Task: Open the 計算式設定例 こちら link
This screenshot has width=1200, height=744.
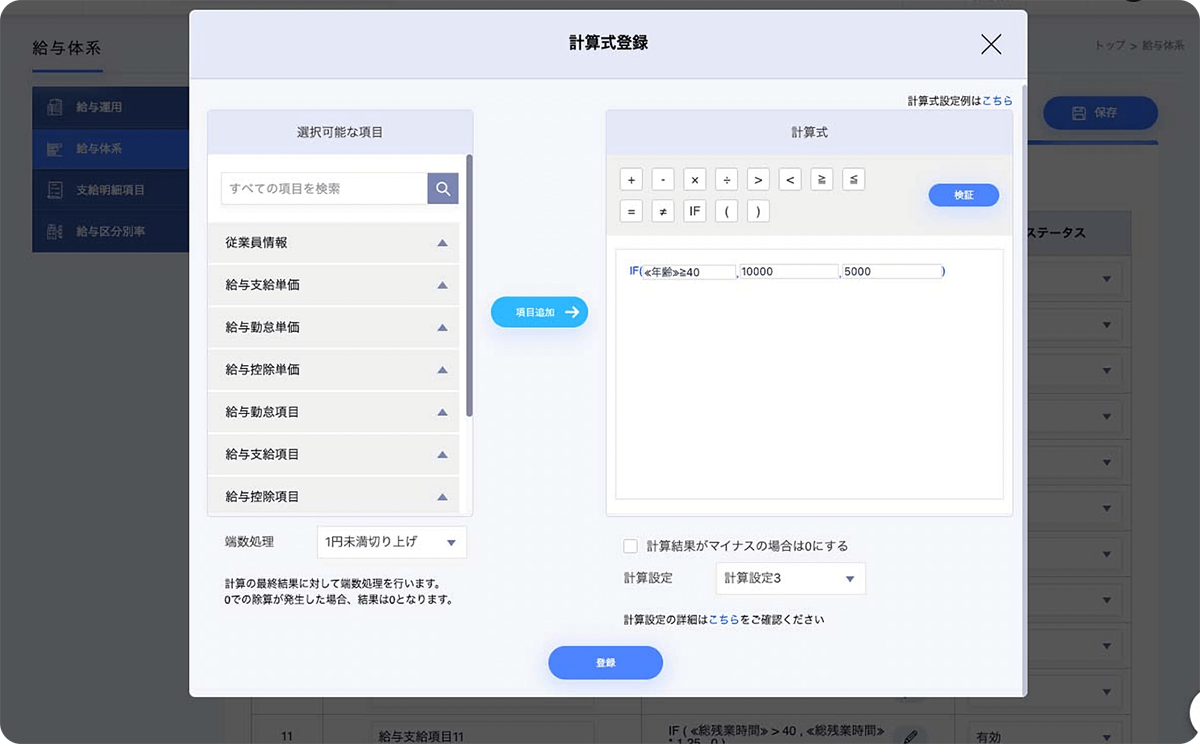Action: [x=997, y=101]
